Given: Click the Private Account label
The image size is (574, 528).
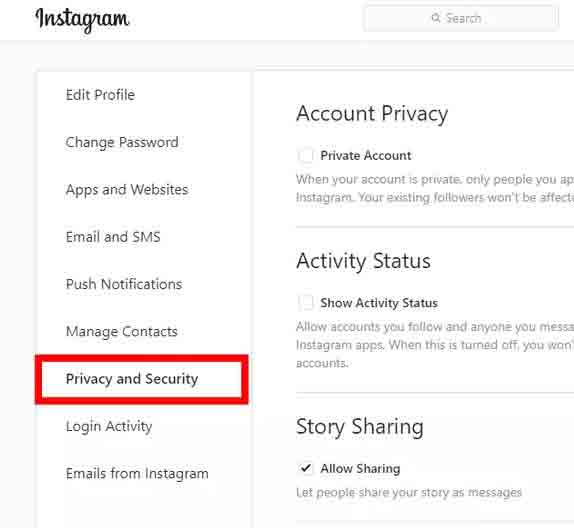Looking at the screenshot, I should click(x=366, y=156).
